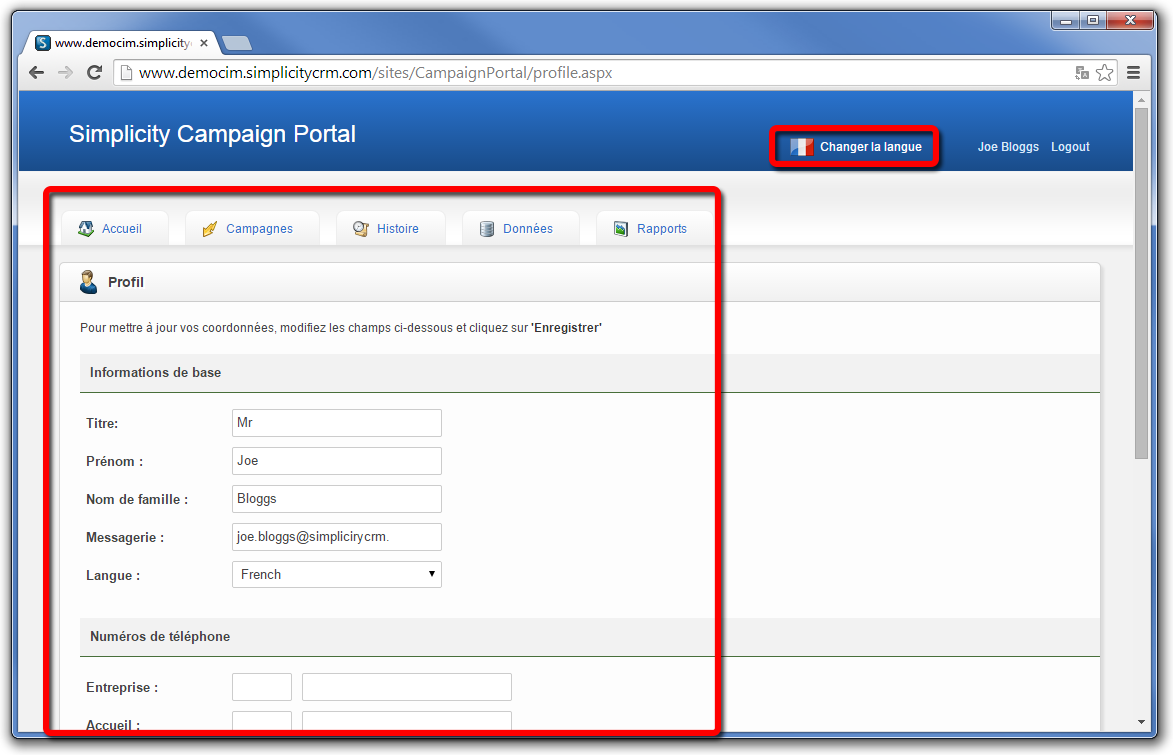Click the Profil panel heading text

pyautogui.click(x=126, y=282)
